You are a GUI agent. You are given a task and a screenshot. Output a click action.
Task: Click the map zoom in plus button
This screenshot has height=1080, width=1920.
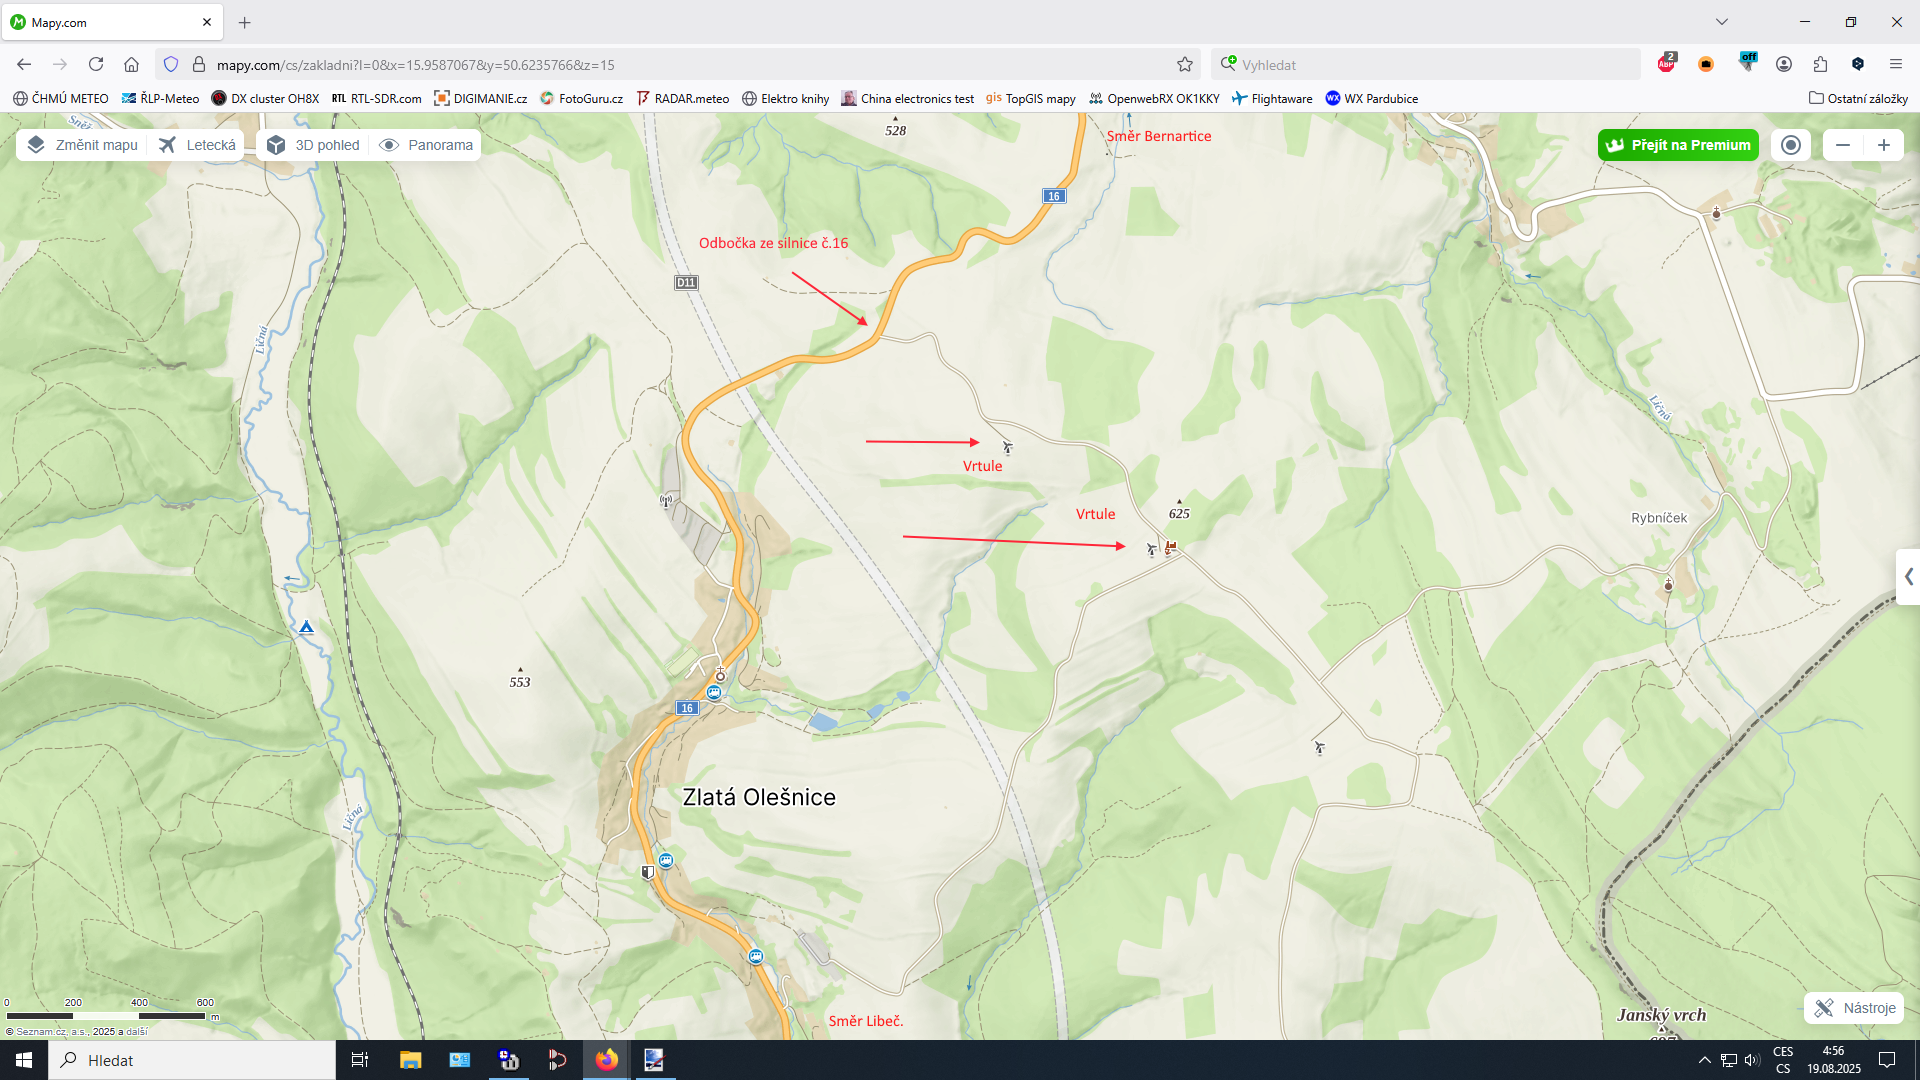coord(1883,145)
